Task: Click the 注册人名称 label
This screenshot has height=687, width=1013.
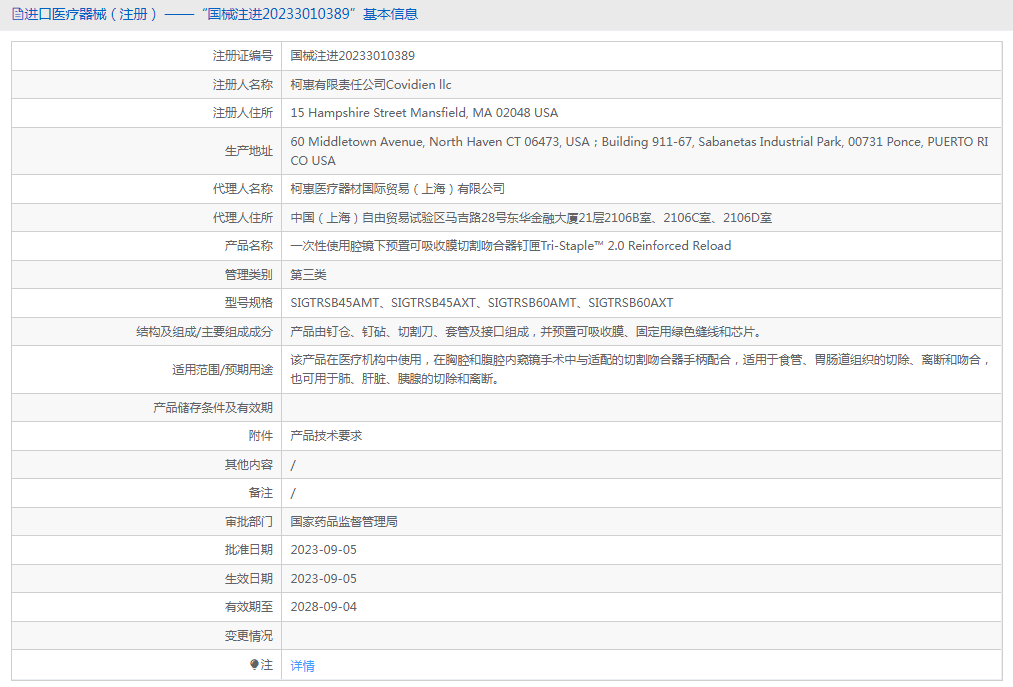Action: click(x=243, y=85)
